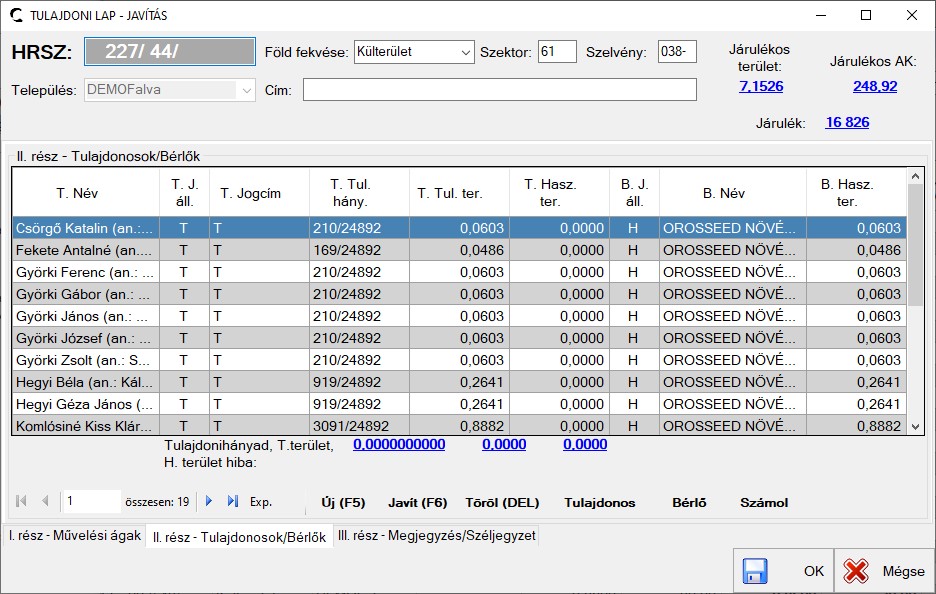Click the Járulékos terület value 7,1526
Viewport: 936px width, 594px height.
click(761, 87)
